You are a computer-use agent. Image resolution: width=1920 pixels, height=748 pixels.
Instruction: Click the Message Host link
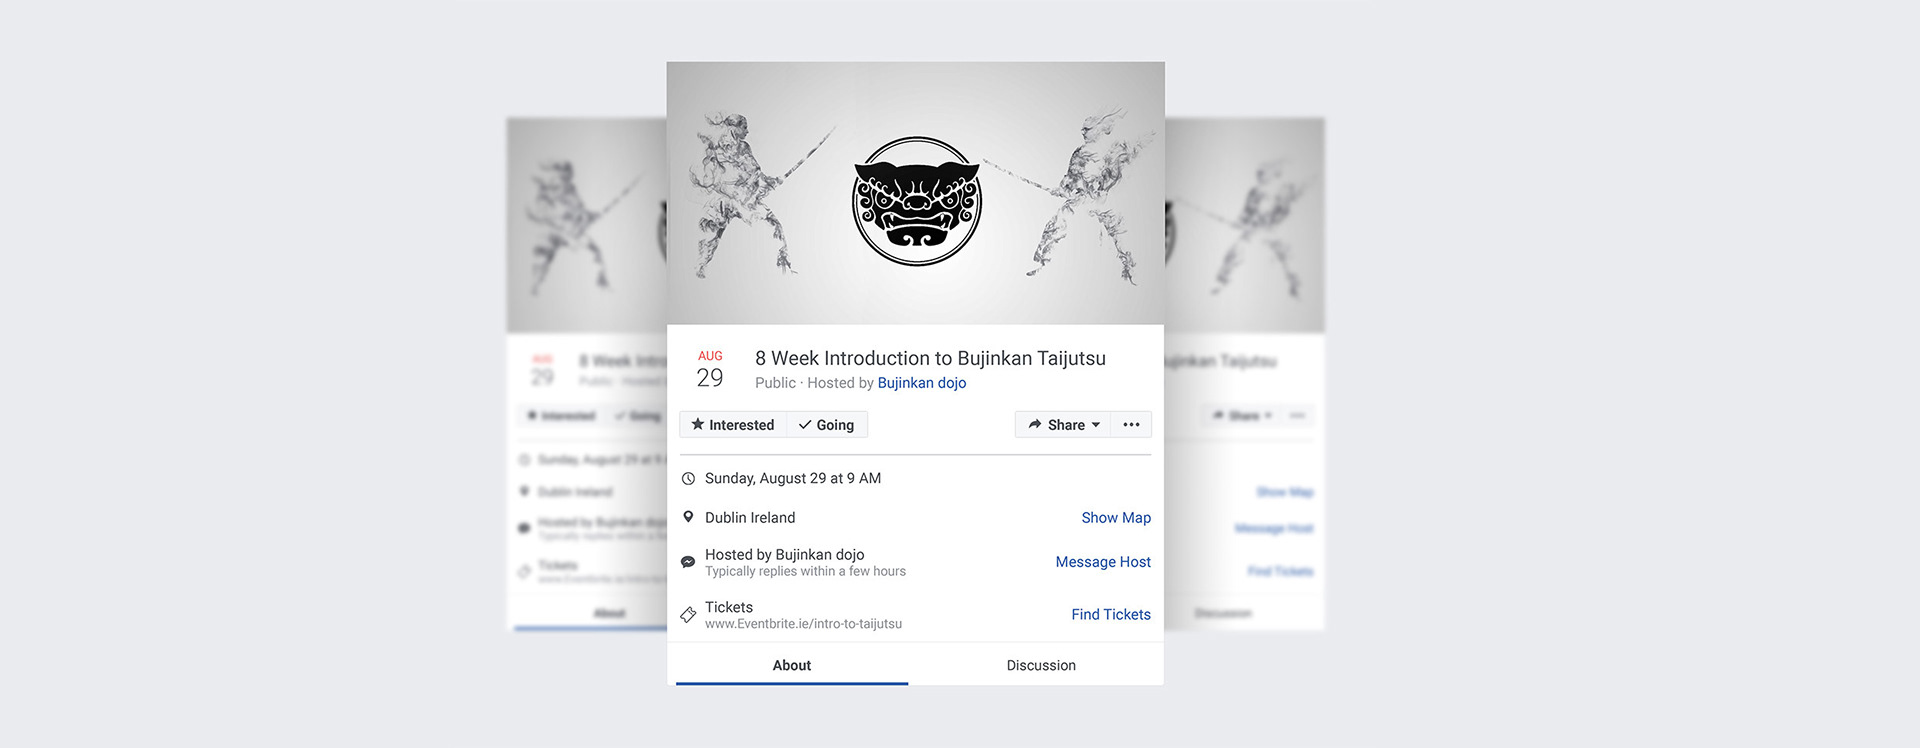point(1103,562)
